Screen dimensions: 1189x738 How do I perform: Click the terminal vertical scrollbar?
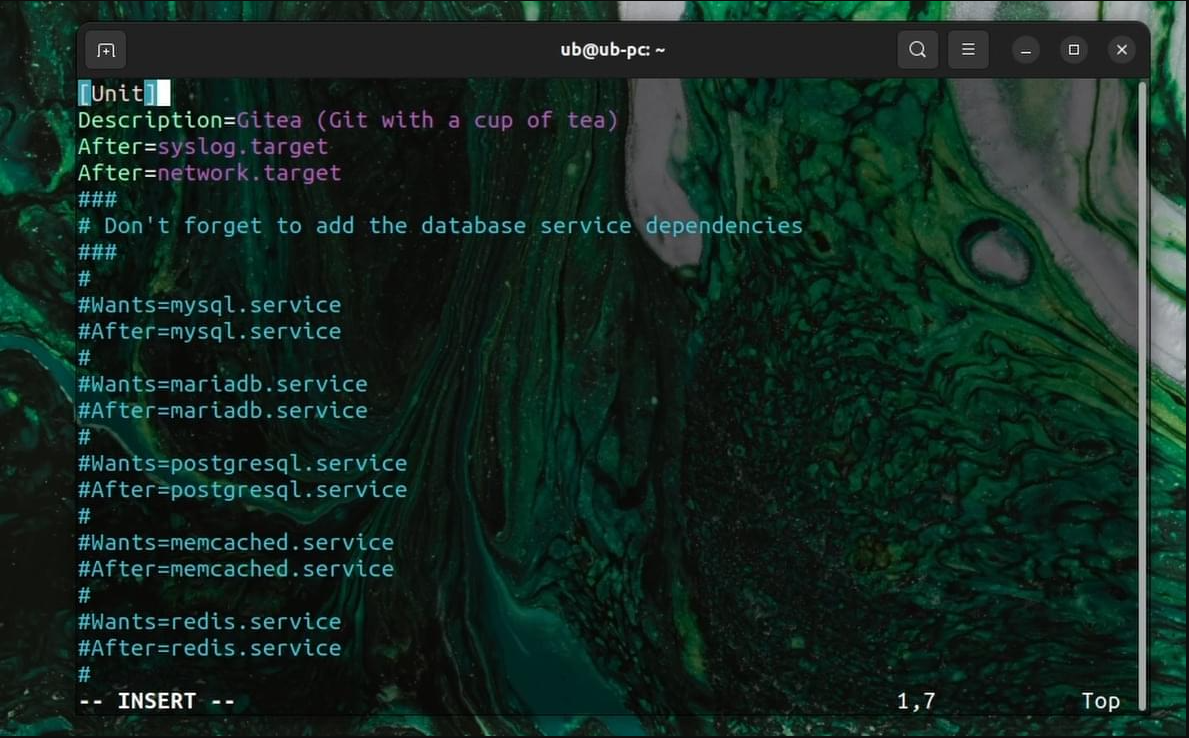[x=1144, y=390]
